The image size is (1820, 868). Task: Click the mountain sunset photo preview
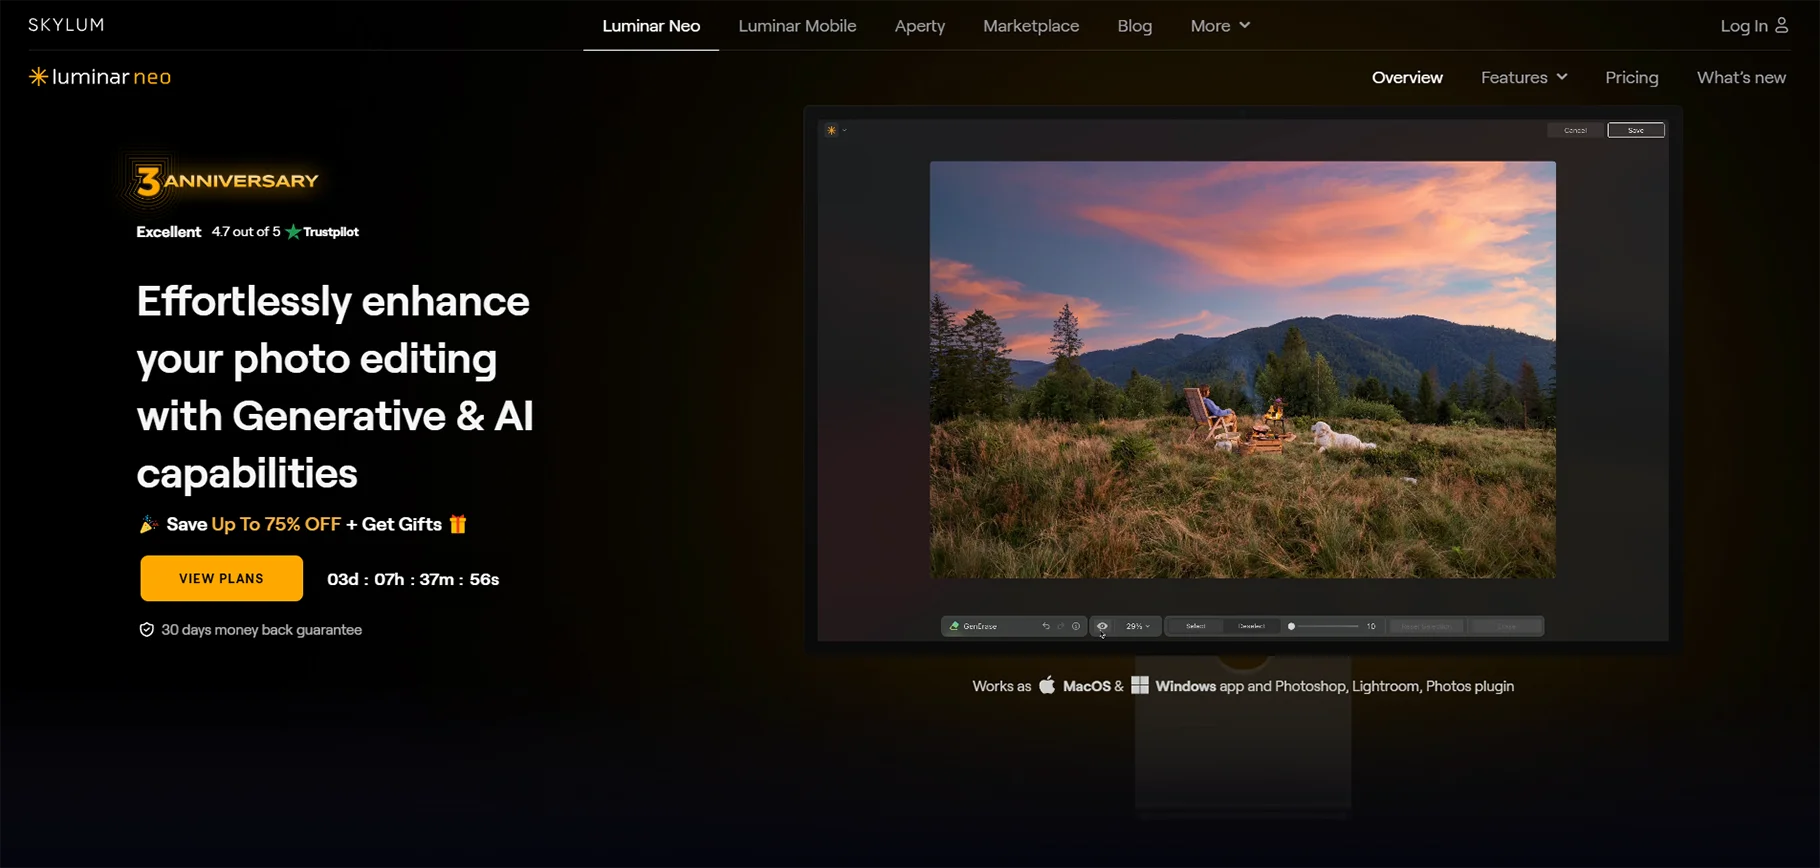(x=1243, y=370)
